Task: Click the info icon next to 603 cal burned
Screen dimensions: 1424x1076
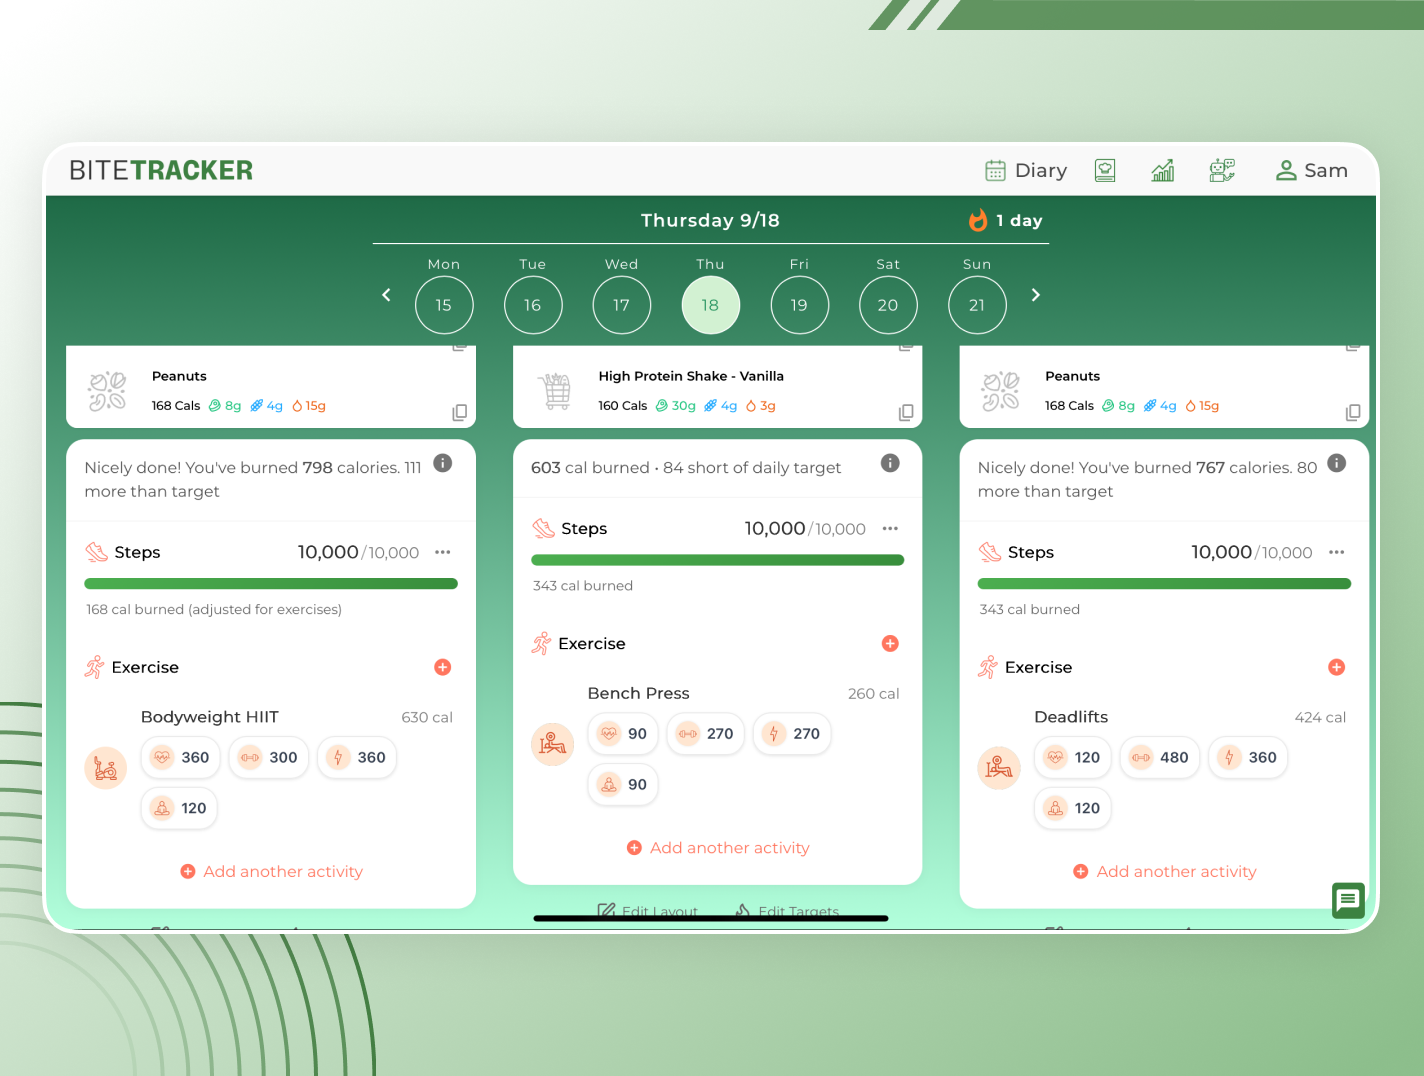Action: click(x=890, y=462)
